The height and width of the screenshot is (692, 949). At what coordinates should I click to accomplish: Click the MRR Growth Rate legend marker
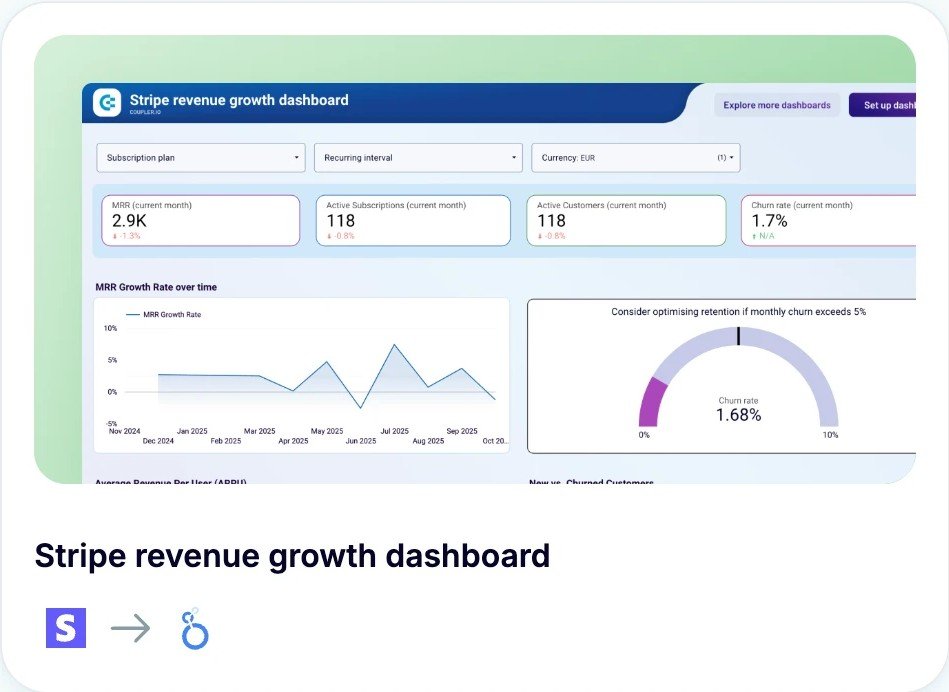tap(133, 314)
